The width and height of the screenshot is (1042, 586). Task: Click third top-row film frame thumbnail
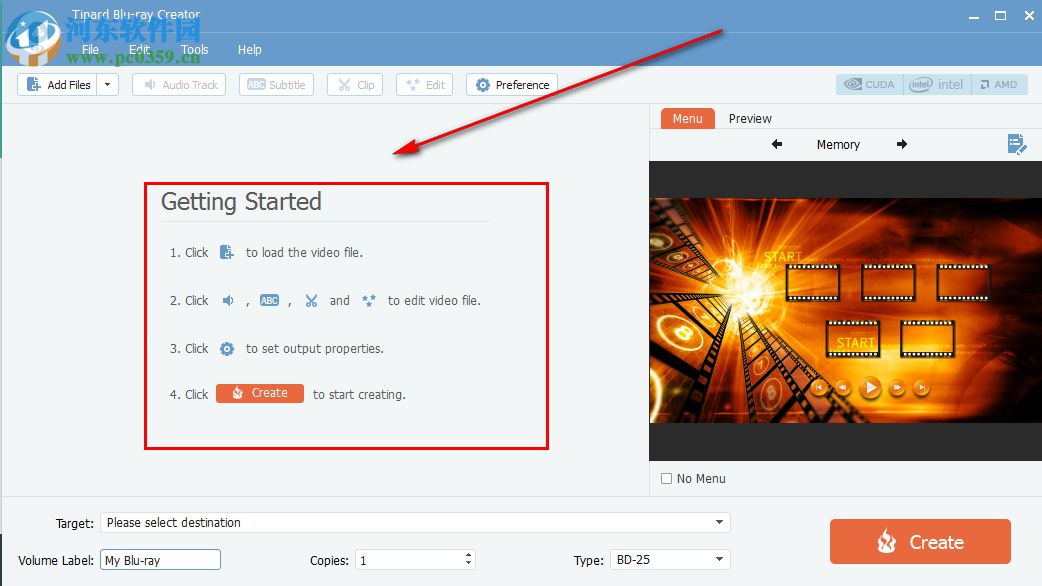963,282
